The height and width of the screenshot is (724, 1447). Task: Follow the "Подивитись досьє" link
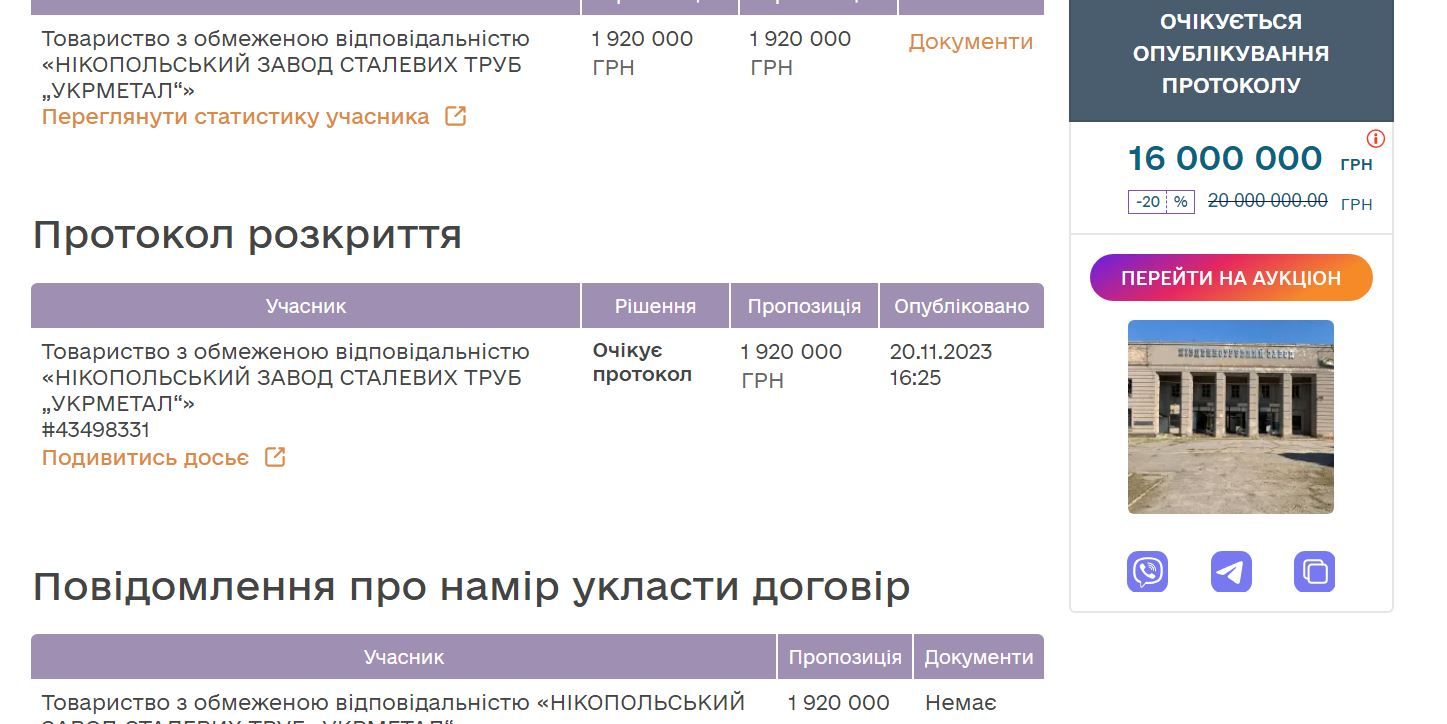(145, 457)
